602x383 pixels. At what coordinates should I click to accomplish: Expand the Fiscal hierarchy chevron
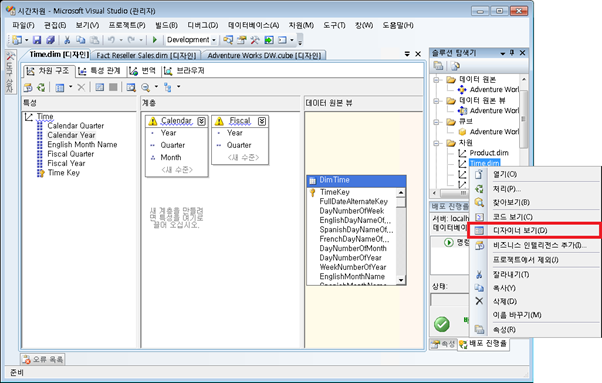pyautogui.click(x=262, y=121)
